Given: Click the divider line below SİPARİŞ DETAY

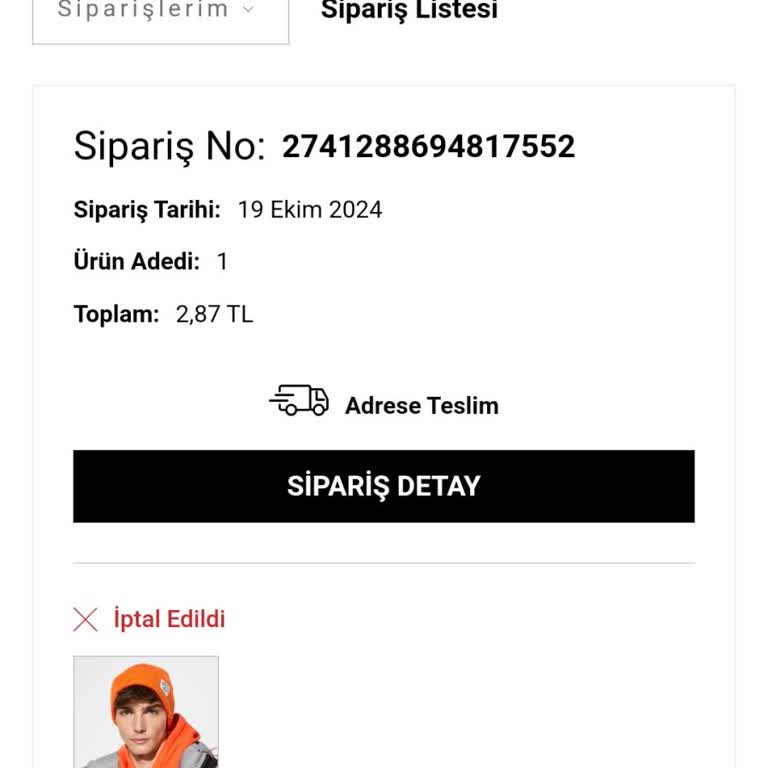Looking at the screenshot, I should 384,563.
